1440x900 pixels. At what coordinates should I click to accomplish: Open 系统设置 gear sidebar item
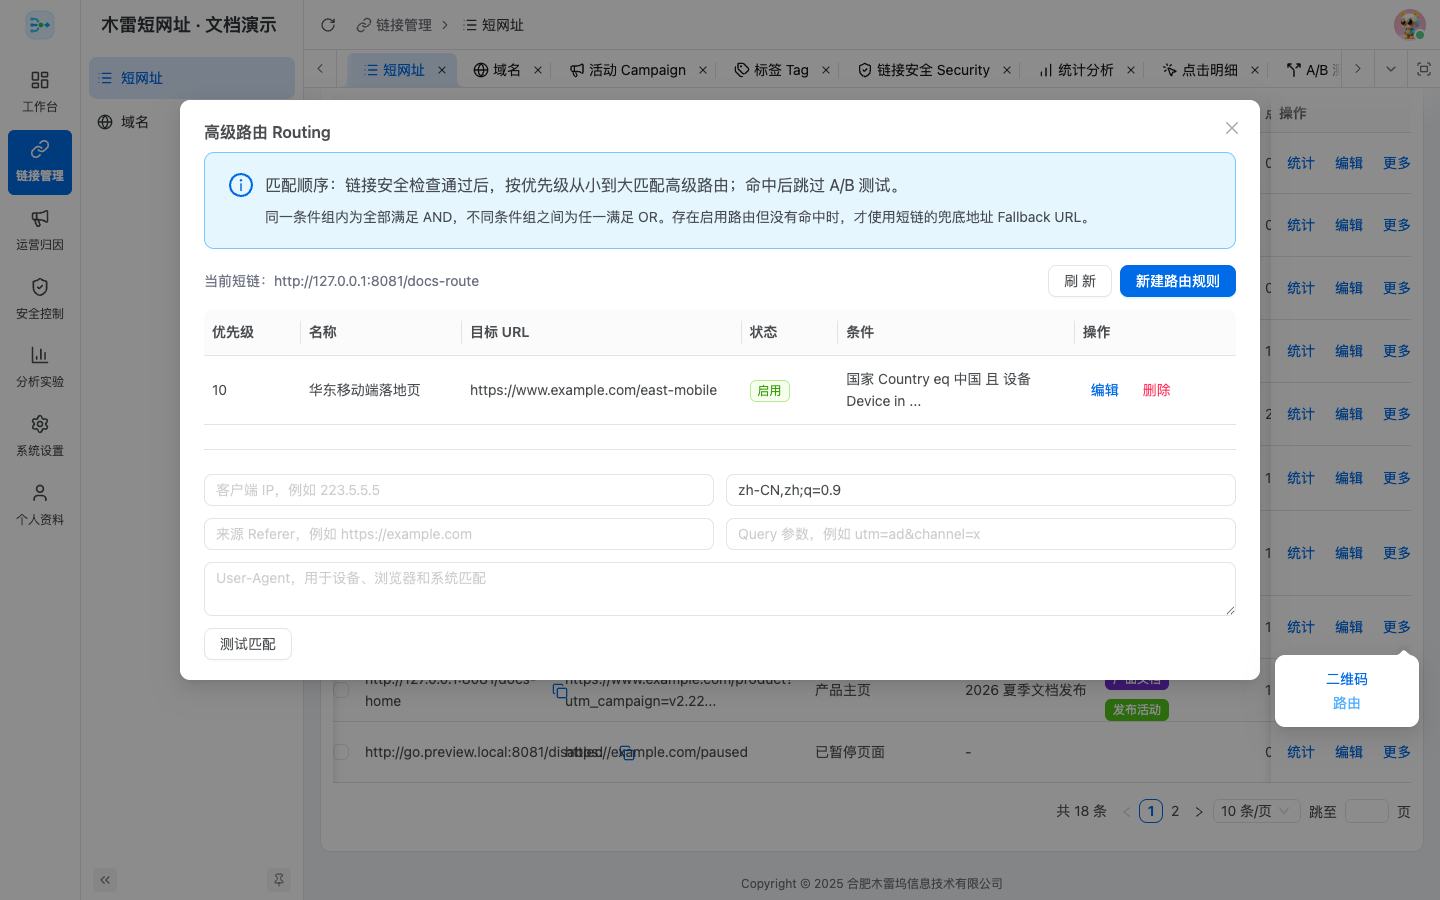40,436
